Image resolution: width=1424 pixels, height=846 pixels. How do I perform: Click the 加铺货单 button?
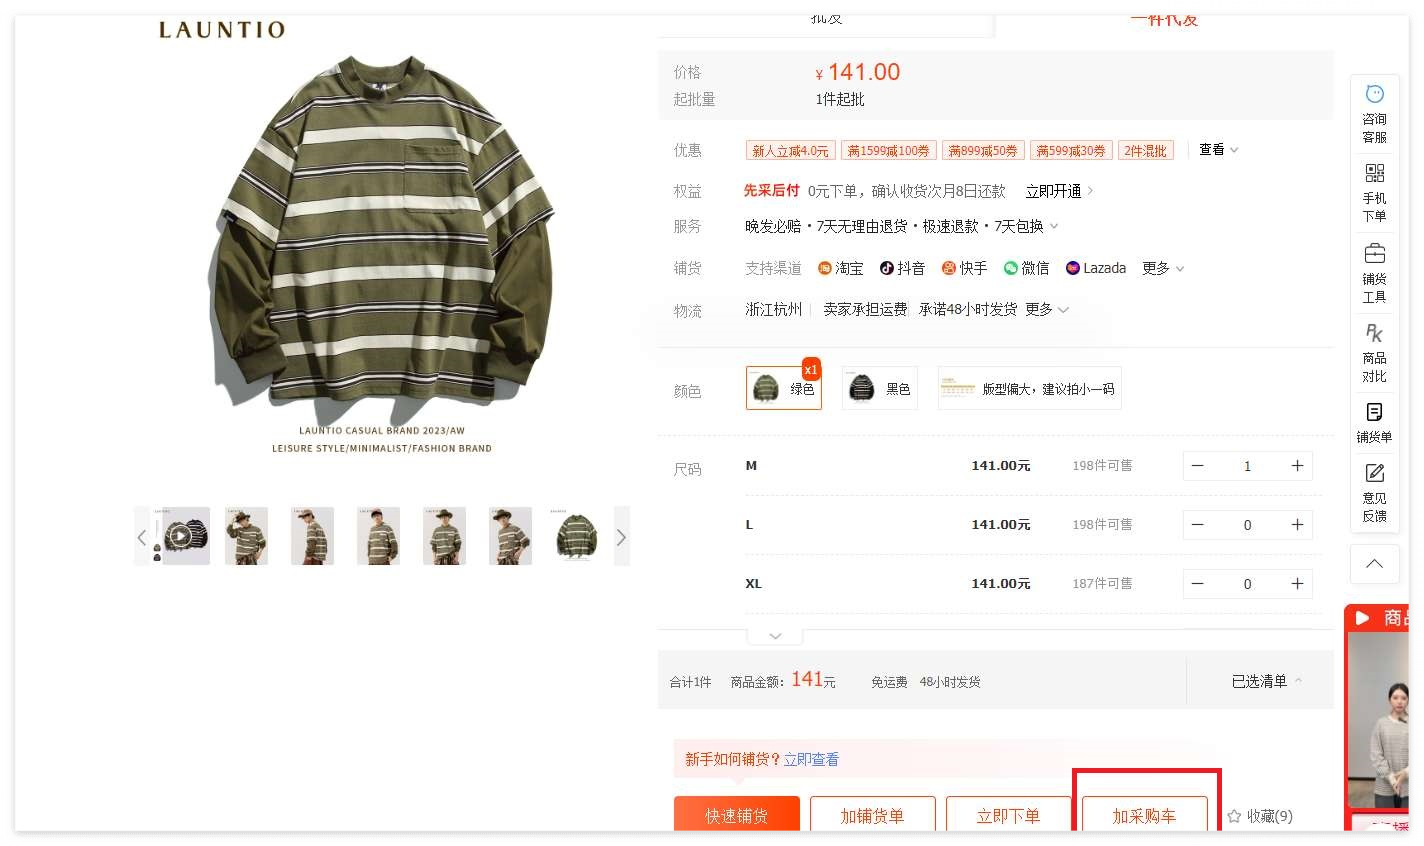pyautogui.click(x=873, y=814)
